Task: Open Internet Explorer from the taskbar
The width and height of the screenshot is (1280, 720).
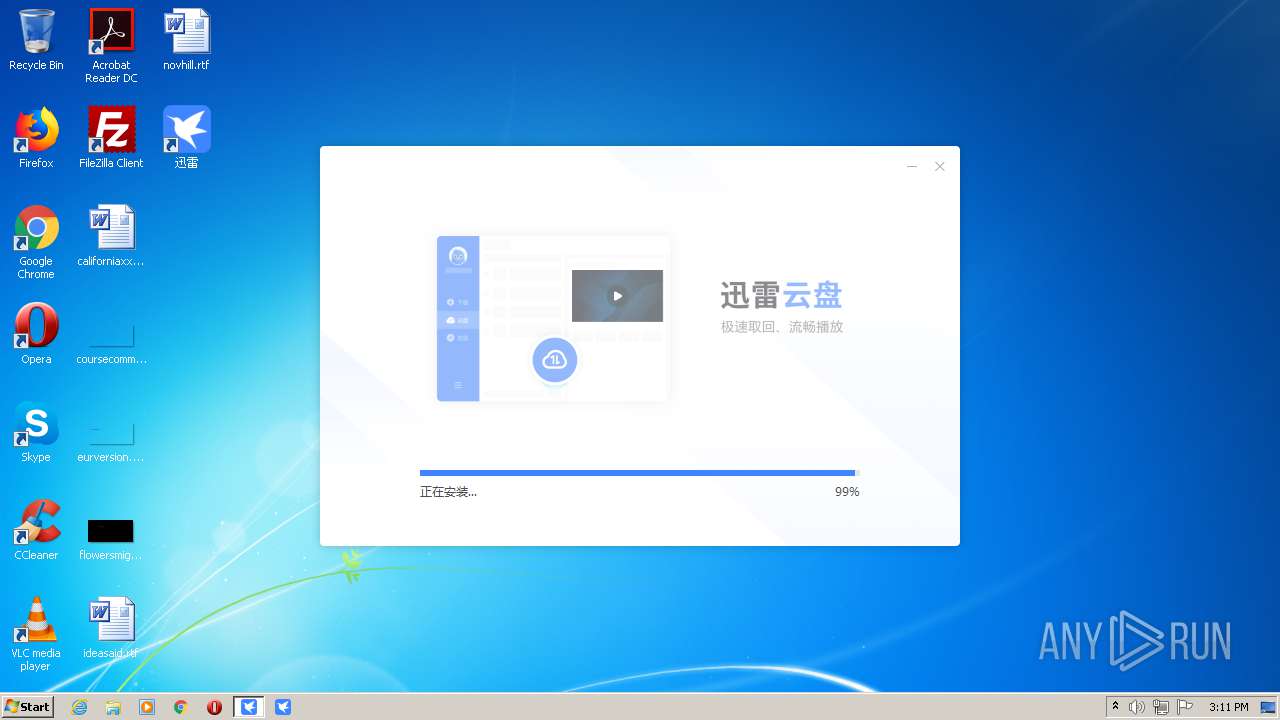Action: pos(79,707)
